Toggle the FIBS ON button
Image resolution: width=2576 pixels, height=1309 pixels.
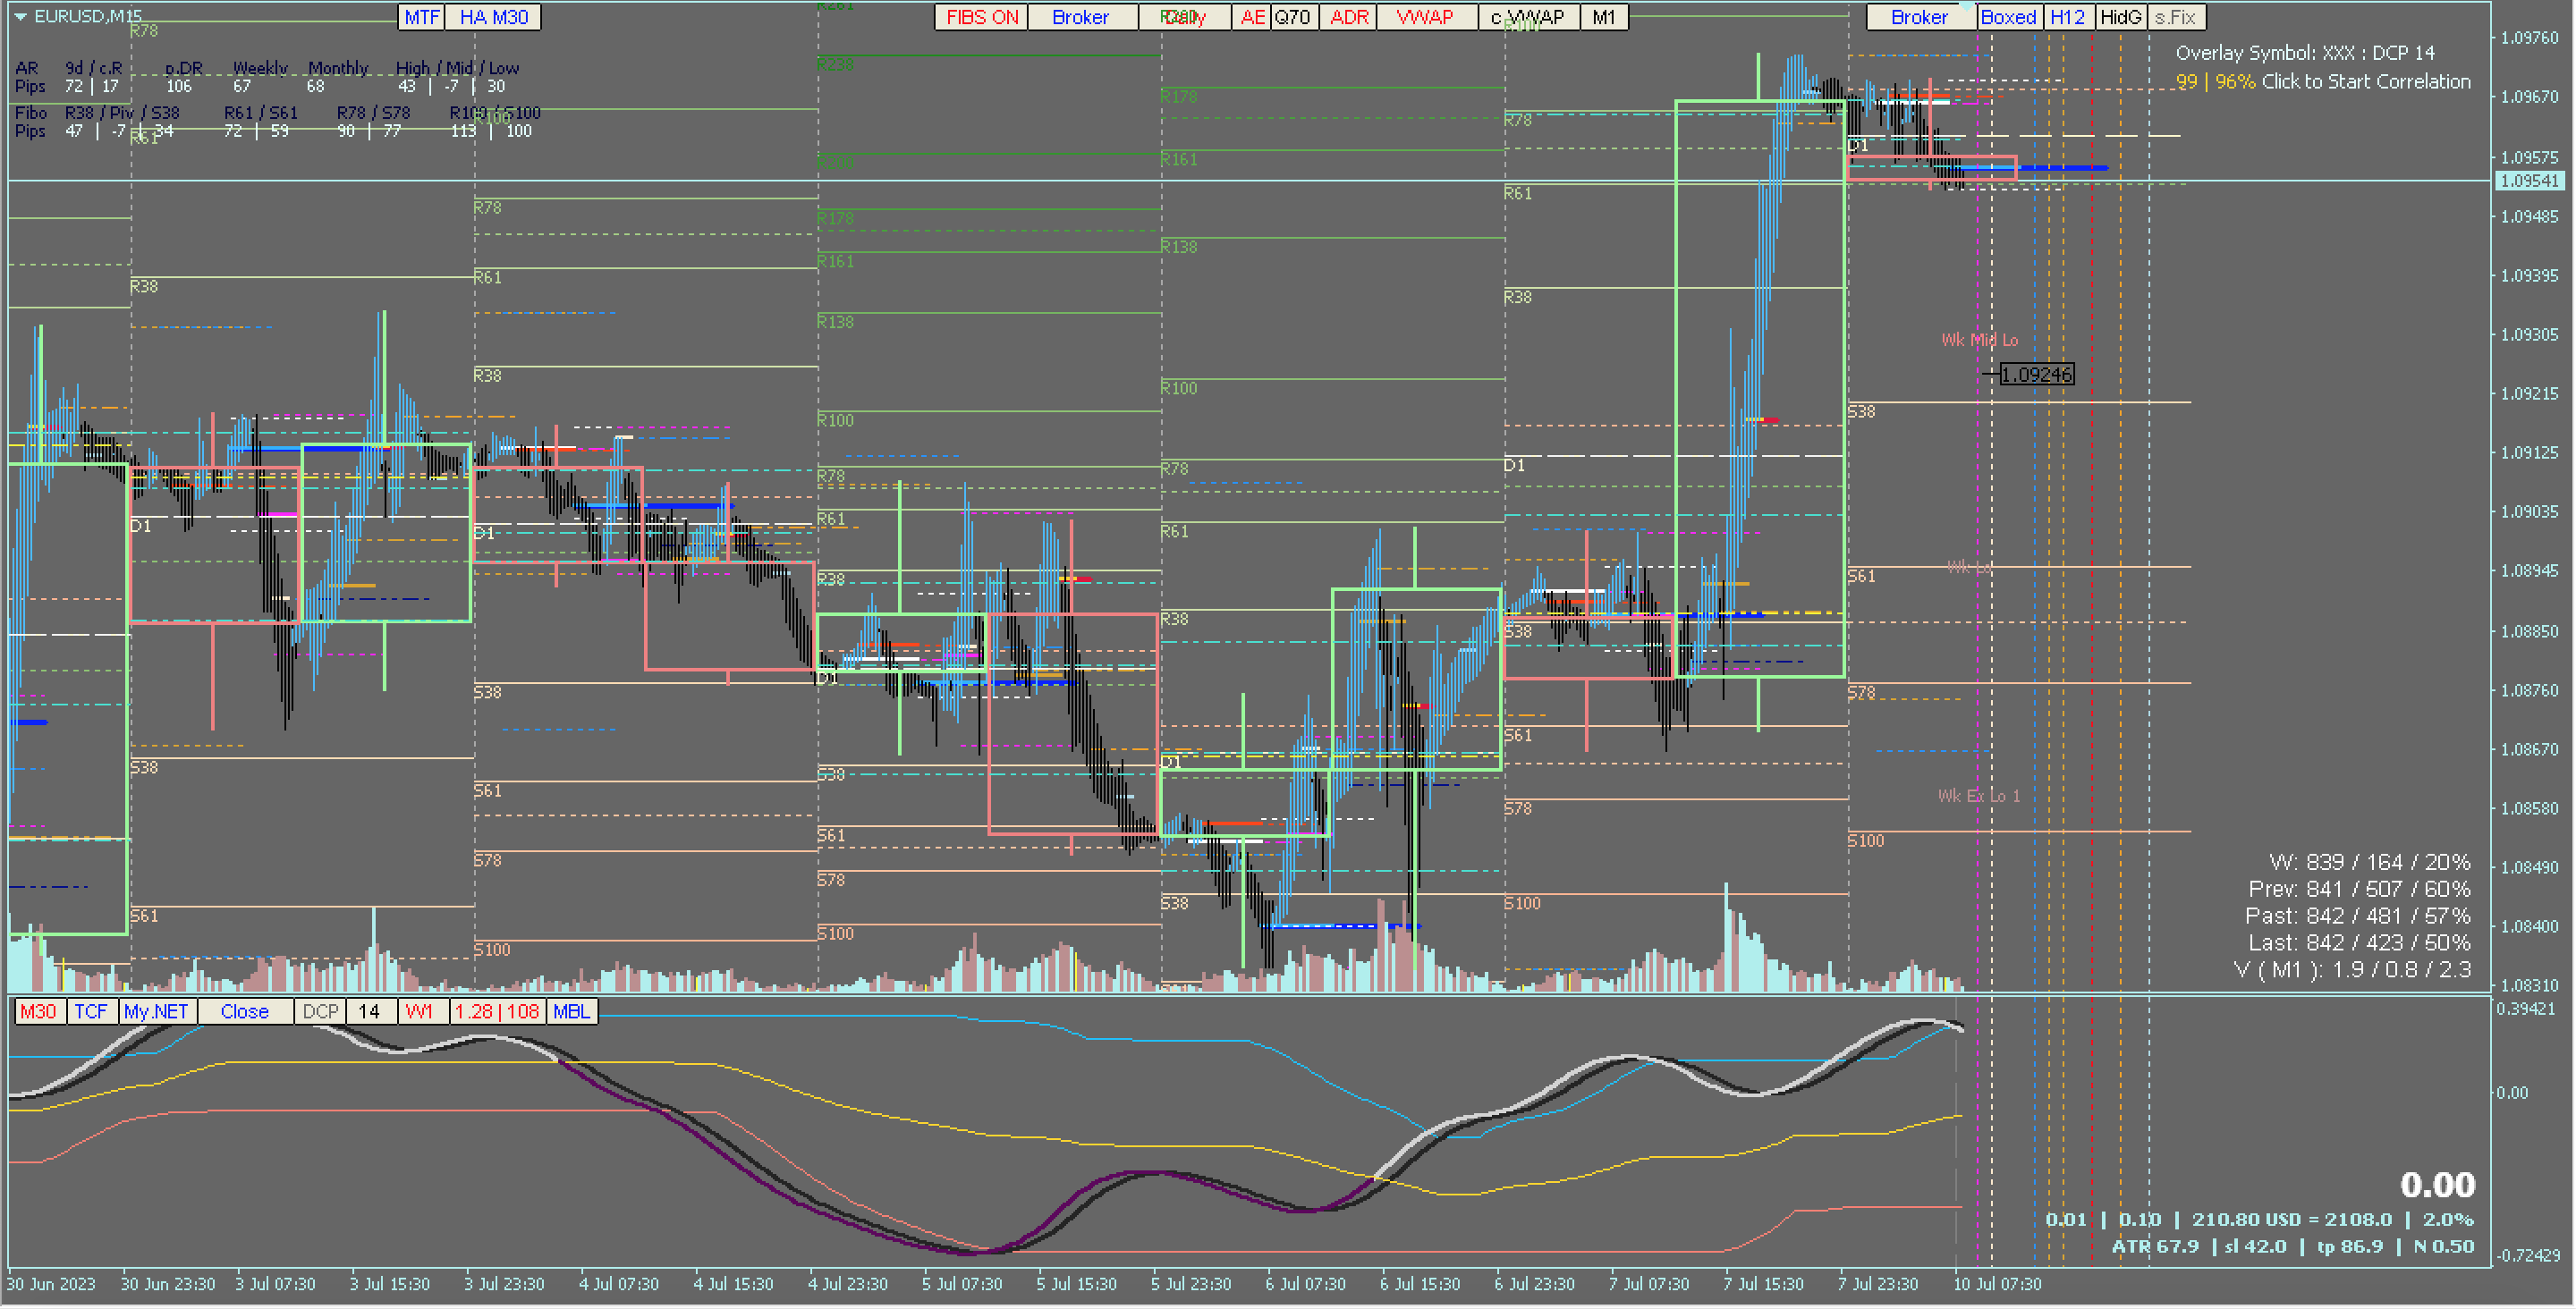tap(981, 17)
